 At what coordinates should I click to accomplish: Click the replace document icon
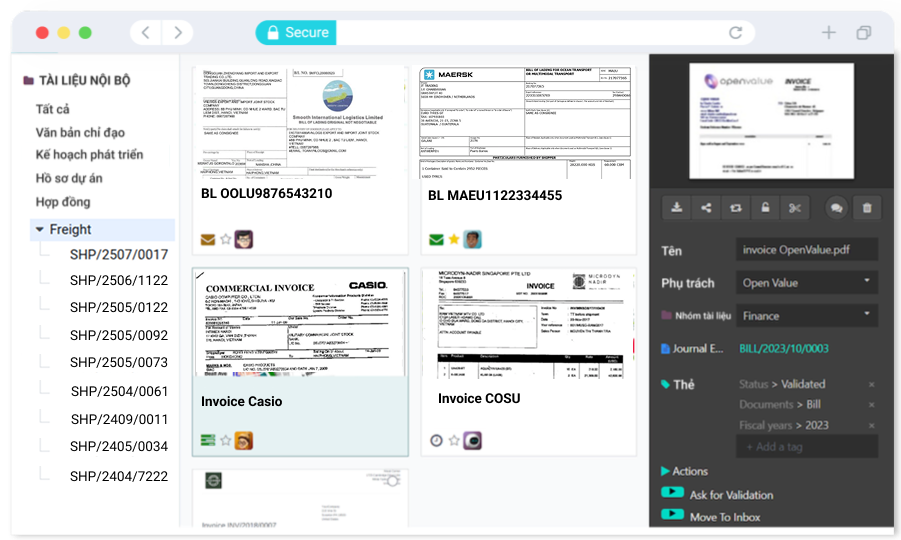pyautogui.click(x=736, y=208)
